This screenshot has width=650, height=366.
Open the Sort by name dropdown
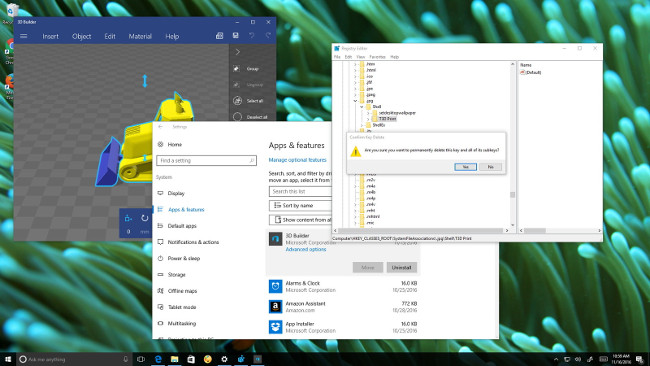(301, 206)
